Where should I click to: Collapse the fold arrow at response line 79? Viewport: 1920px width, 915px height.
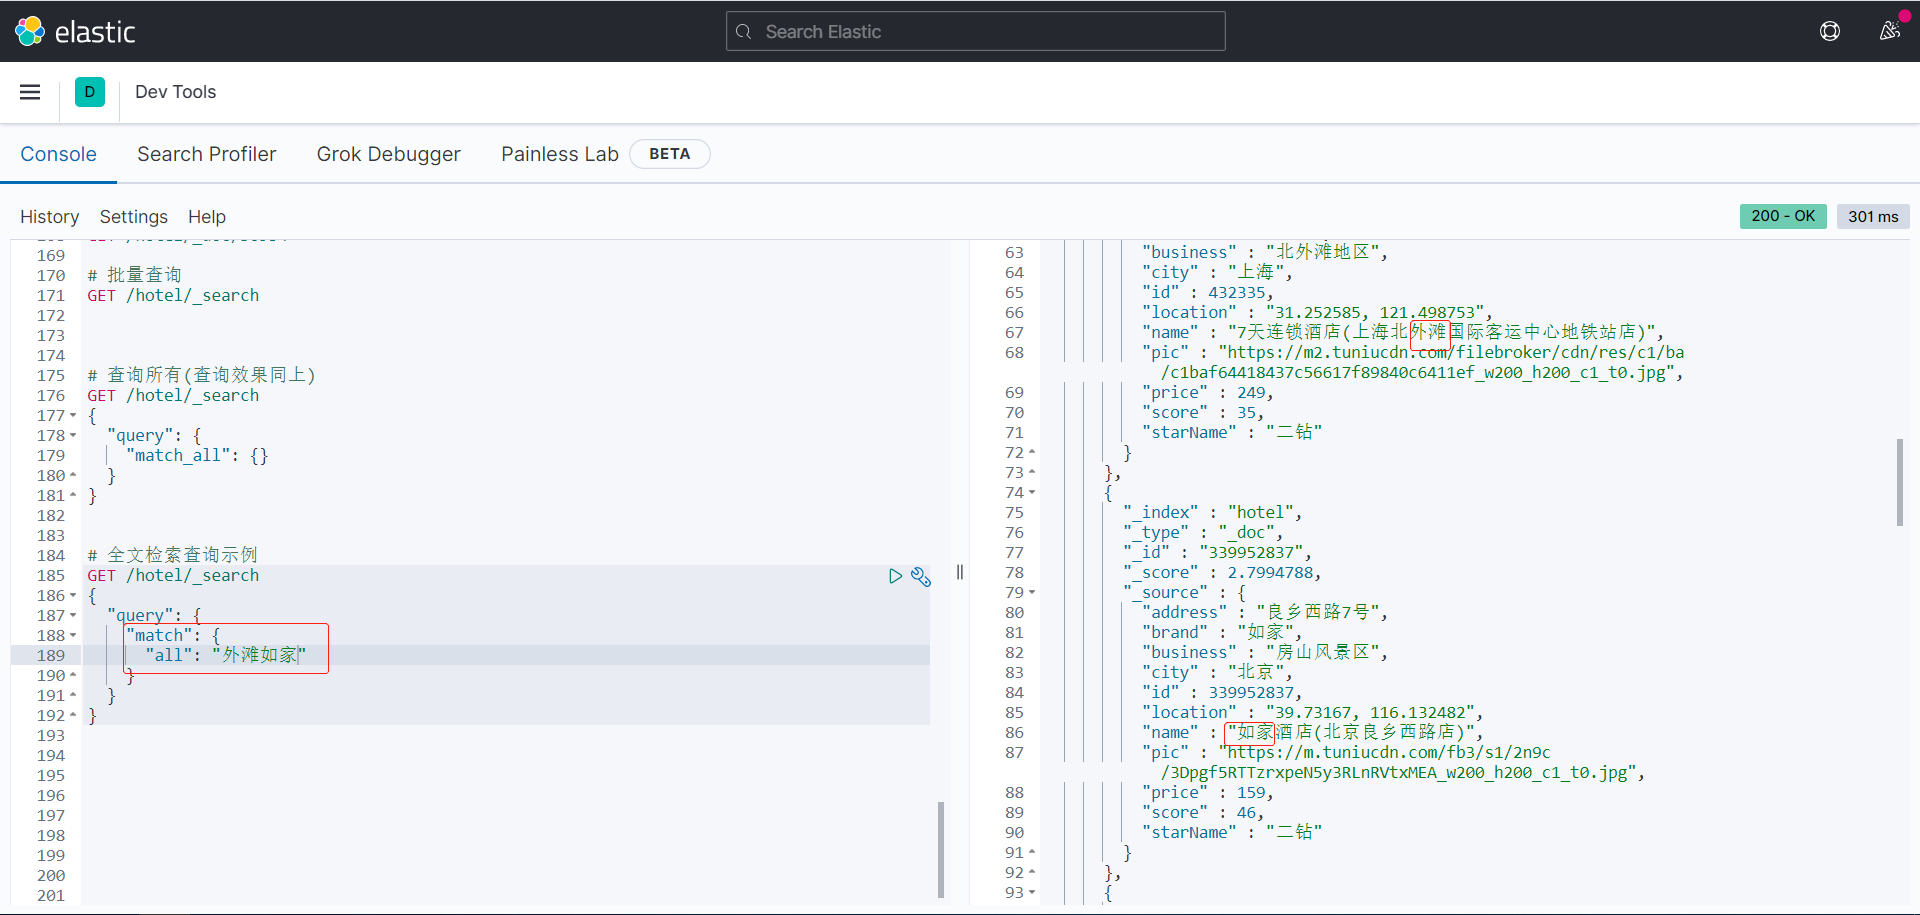[1032, 592]
